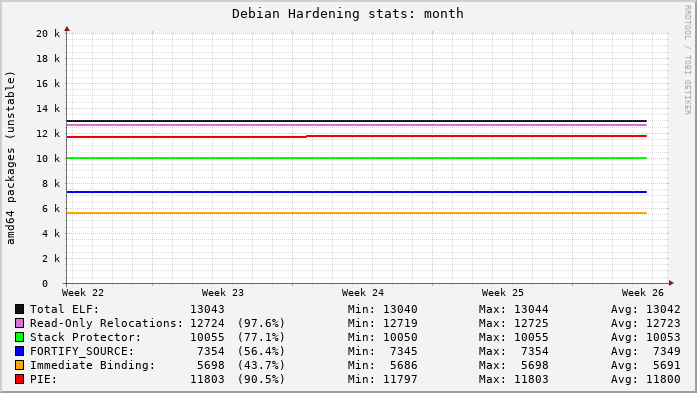Click the y-axis title 'amd64 packages (unstable)'
The height and width of the screenshot is (393, 697).
click(11, 158)
